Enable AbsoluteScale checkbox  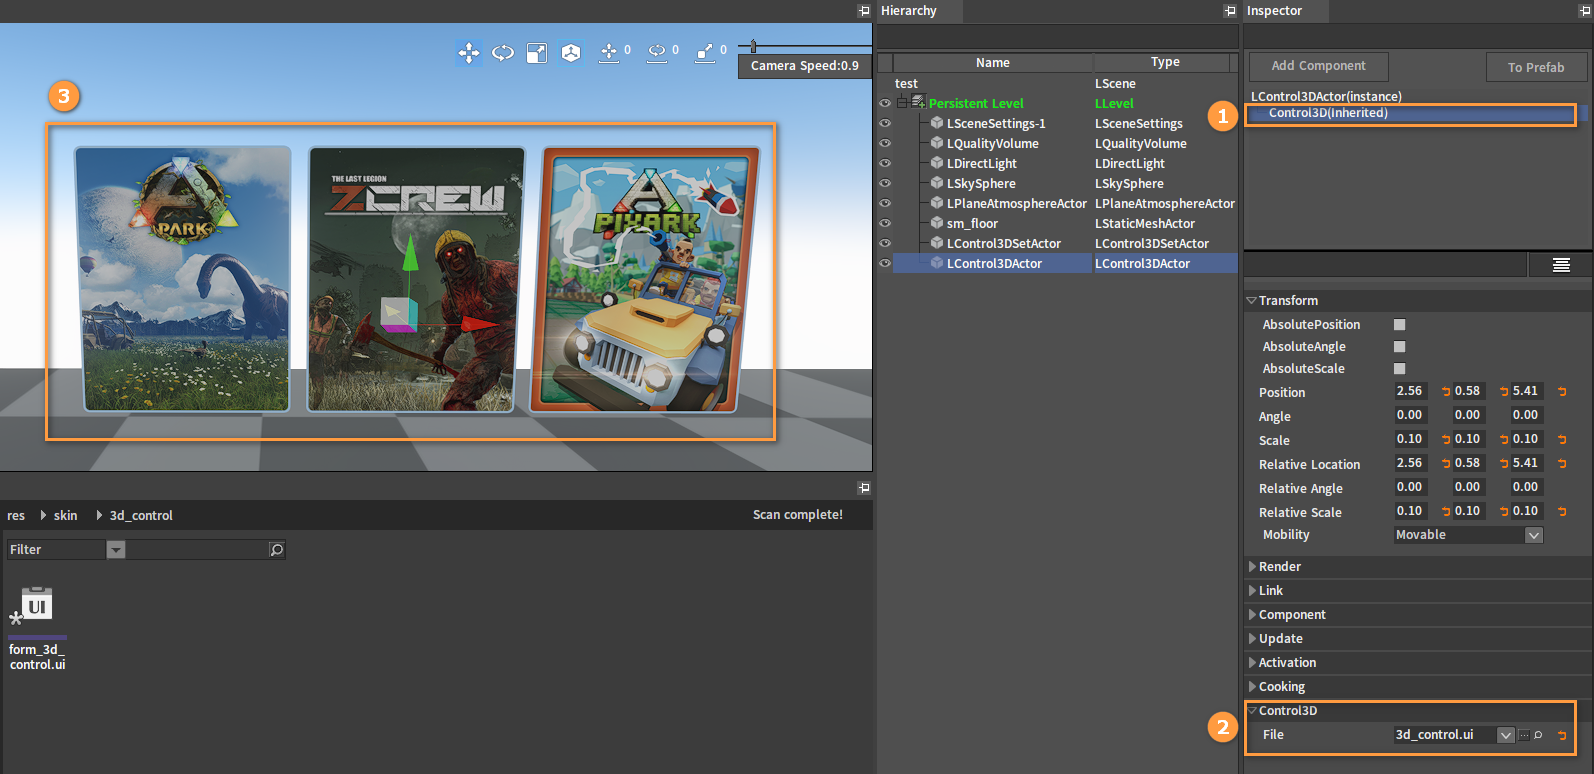tap(1400, 368)
